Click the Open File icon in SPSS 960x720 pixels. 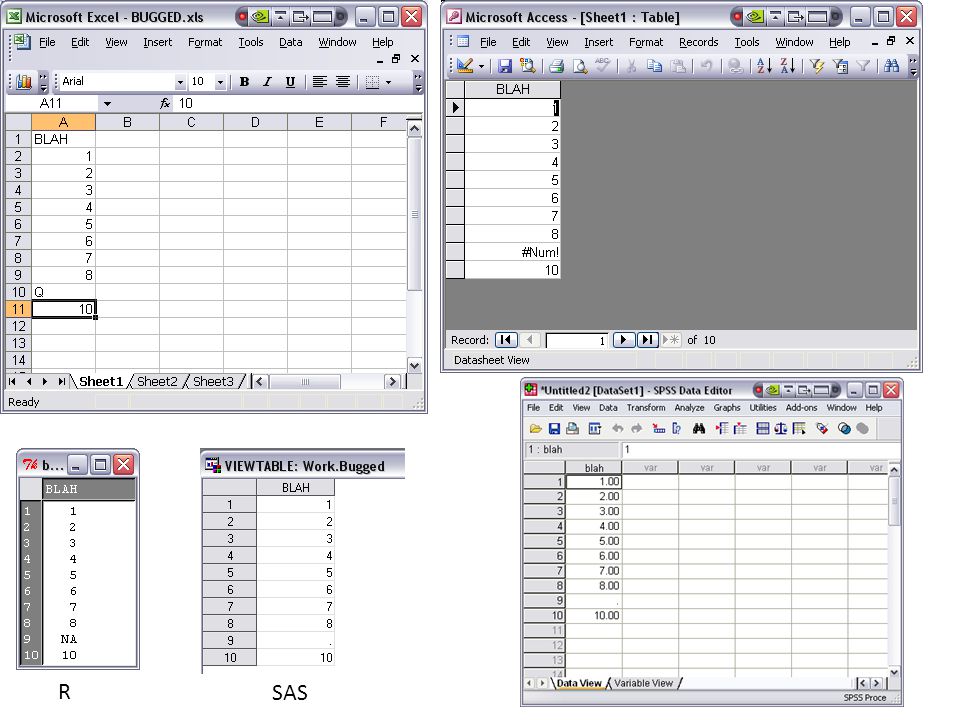(x=535, y=429)
